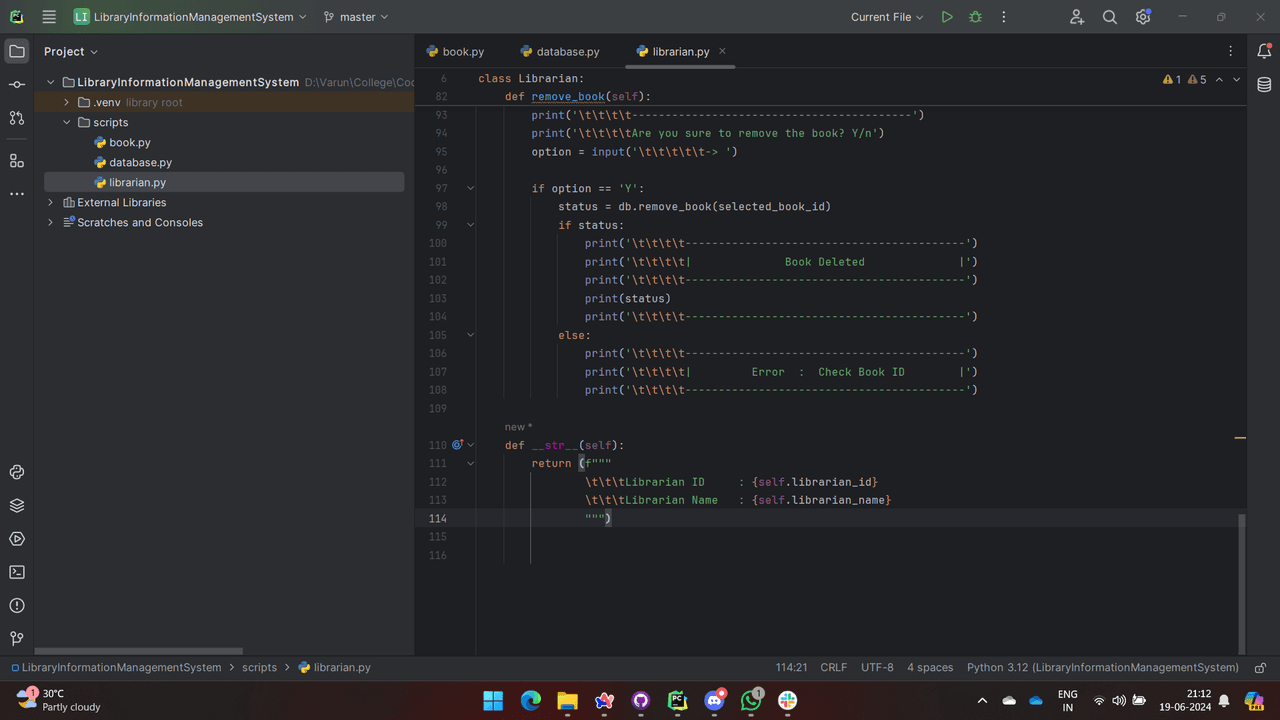Toggle the Project tool window folder icon
1280x720 pixels.
pyautogui.click(x=17, y=51)
